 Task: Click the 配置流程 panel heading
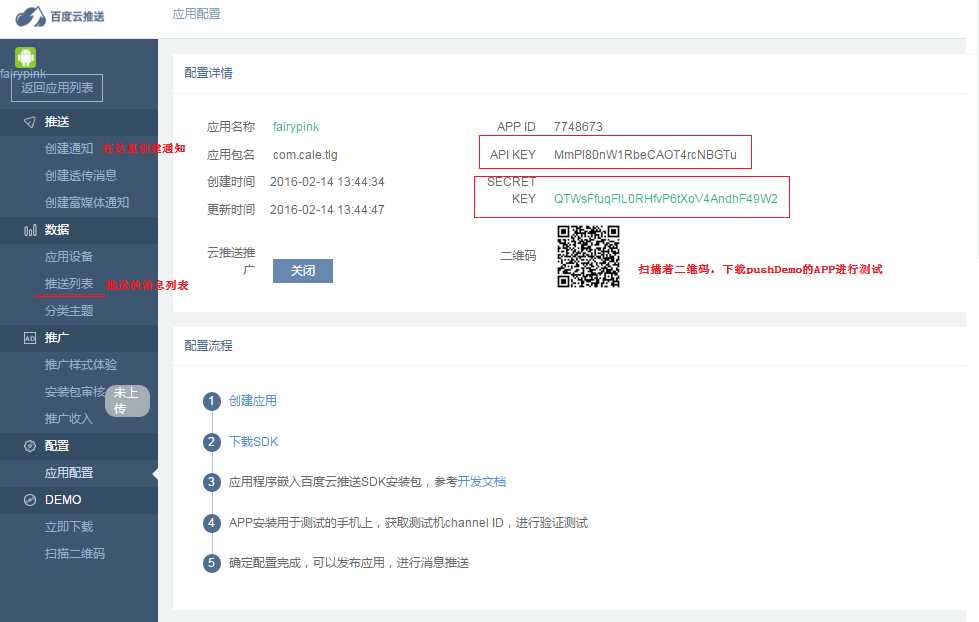pyautogui.click(x=209, y=345)
